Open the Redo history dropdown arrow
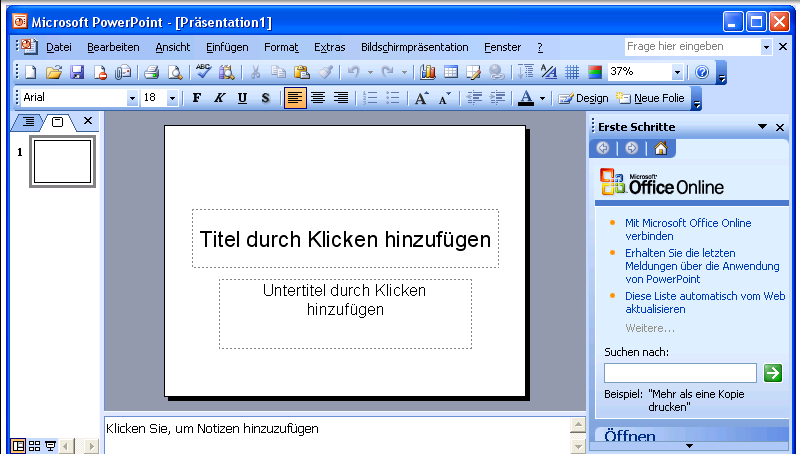 [x=405, y=72]
